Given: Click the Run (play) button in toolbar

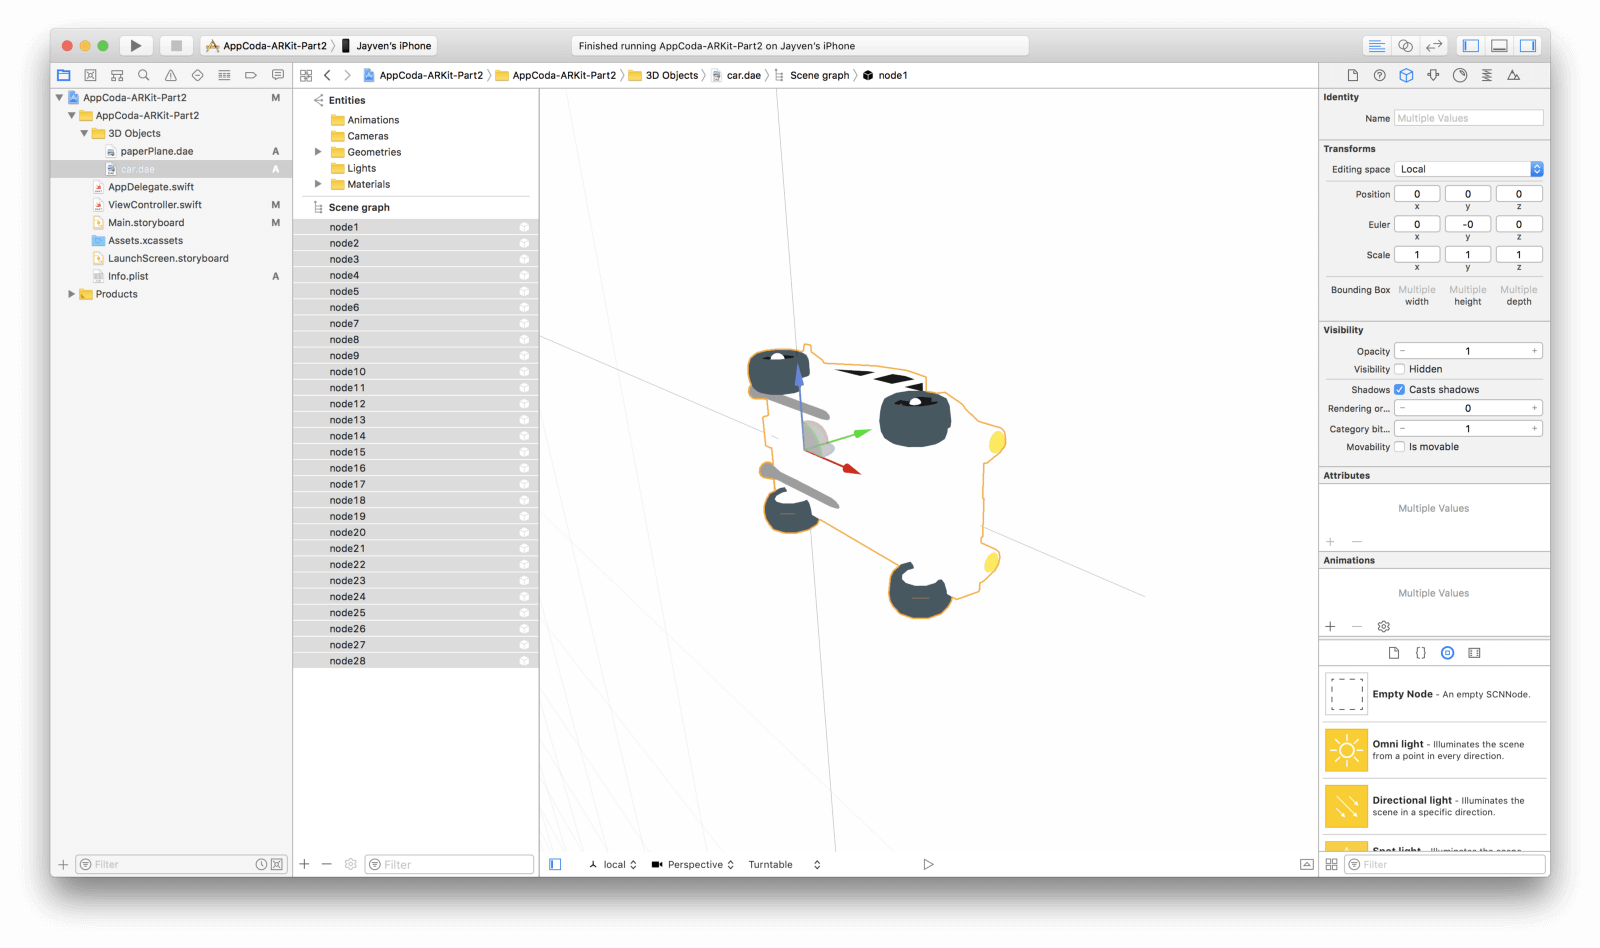Looking at the screenshot, I should 136,46.
